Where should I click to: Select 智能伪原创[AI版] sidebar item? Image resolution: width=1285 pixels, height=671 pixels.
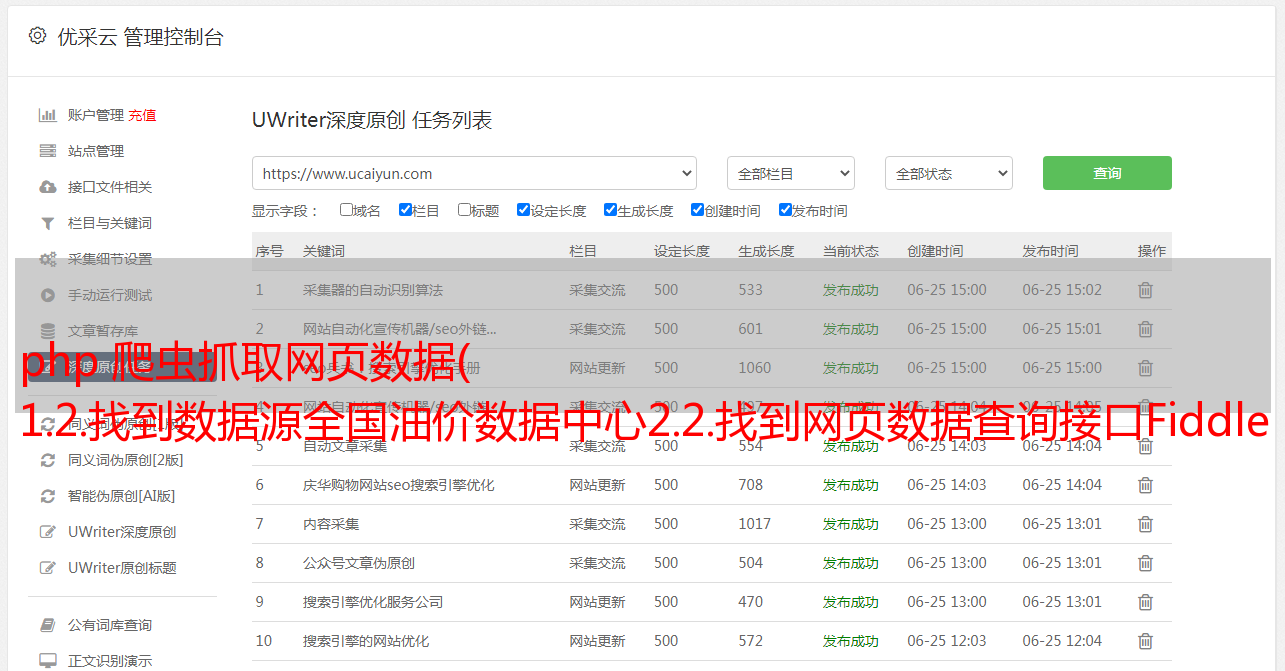[x=121, y=496]
